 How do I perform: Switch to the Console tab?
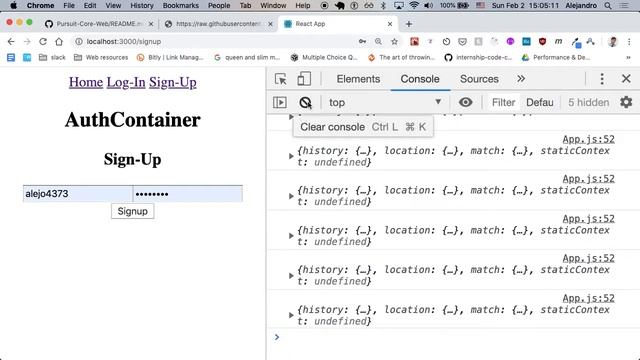coord(420,79)
